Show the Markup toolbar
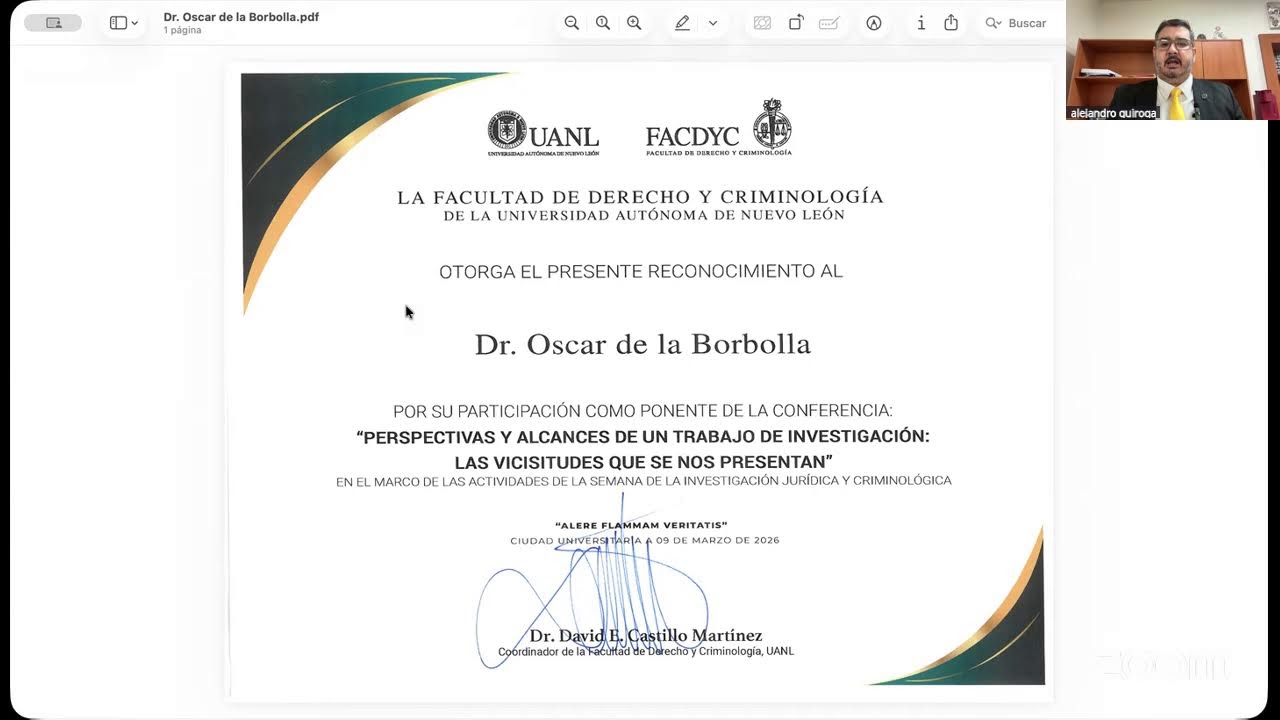 pos(874,23)
